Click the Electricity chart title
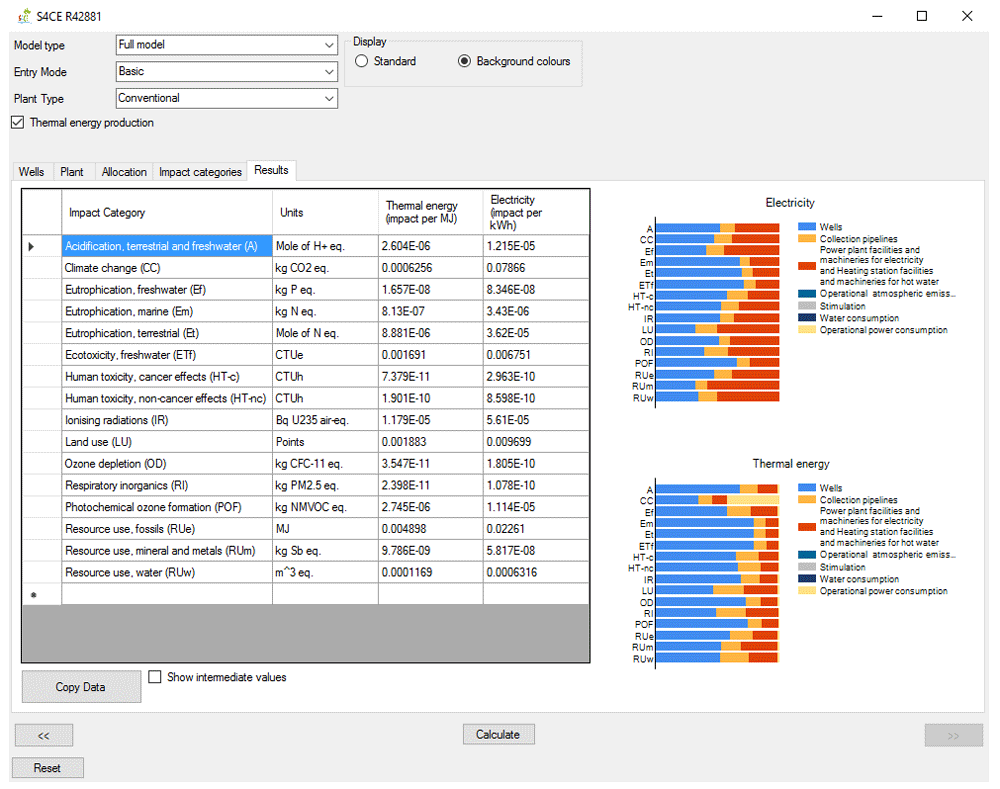This screenshot has height=789, width=1000. click(790, 202)
